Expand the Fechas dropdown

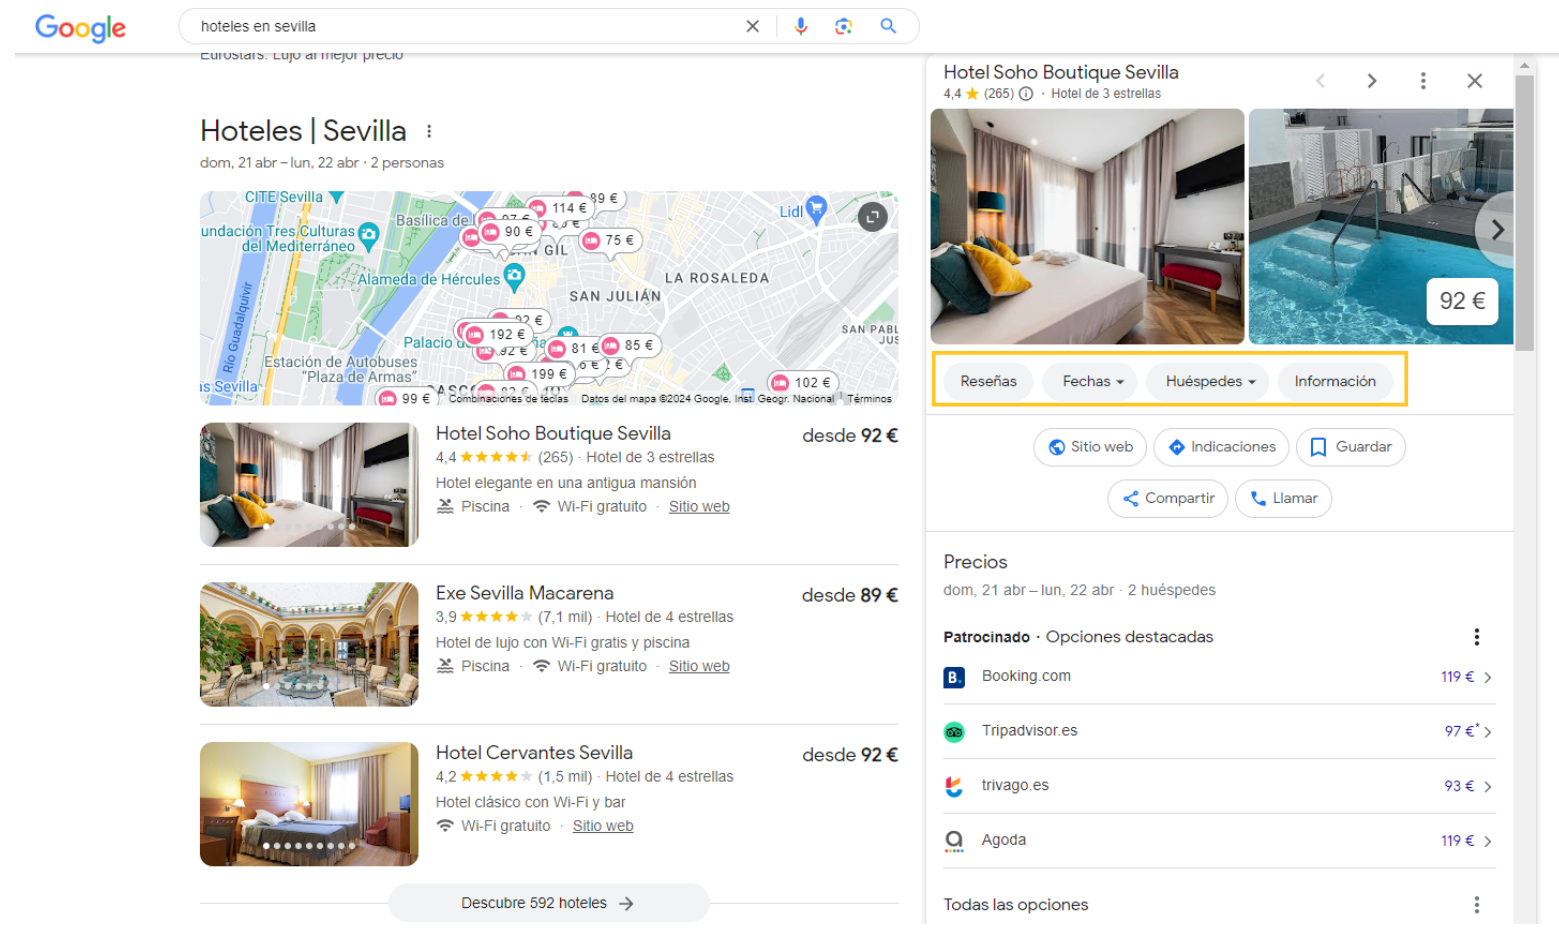1091,382
